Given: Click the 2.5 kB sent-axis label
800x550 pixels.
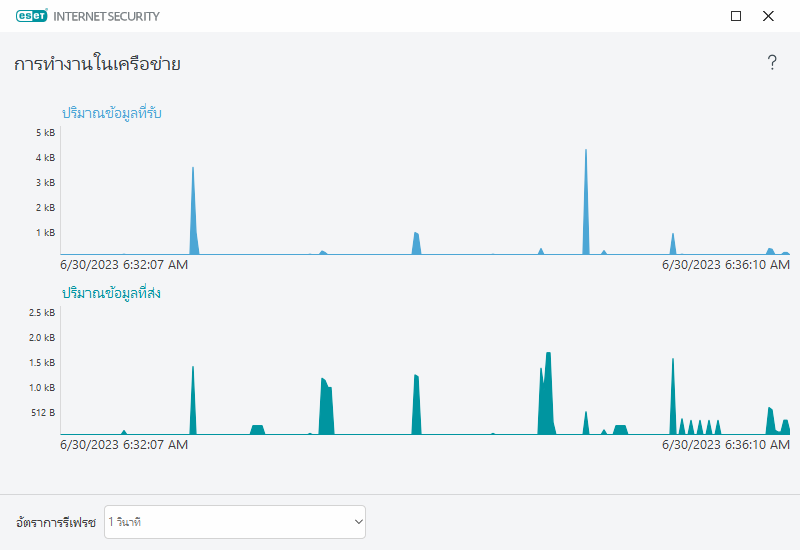Looking at the screenshot, I should click(42, 313).
